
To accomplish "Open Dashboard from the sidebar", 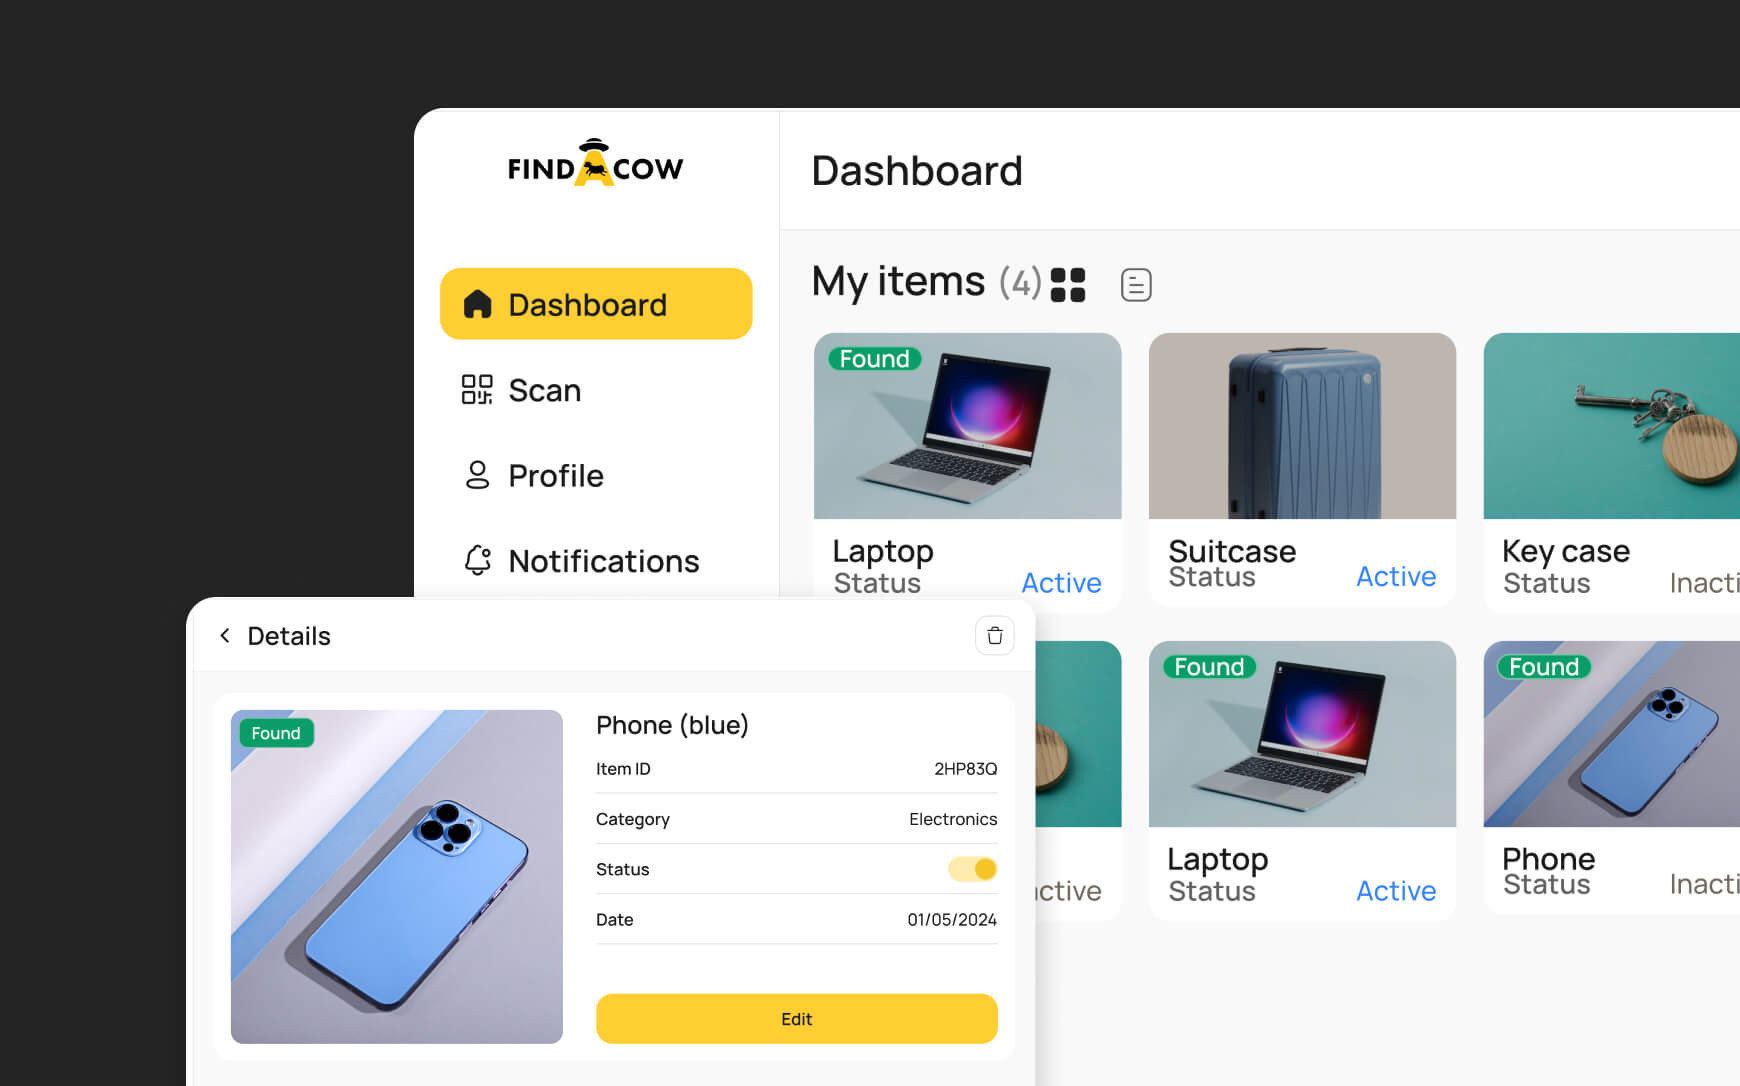I will [596, 304].
